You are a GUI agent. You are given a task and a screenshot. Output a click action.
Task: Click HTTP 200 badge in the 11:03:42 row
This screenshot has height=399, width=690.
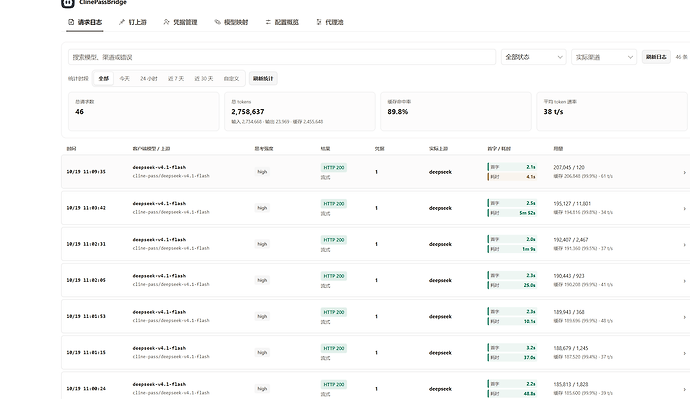click(x=334, y=204)
